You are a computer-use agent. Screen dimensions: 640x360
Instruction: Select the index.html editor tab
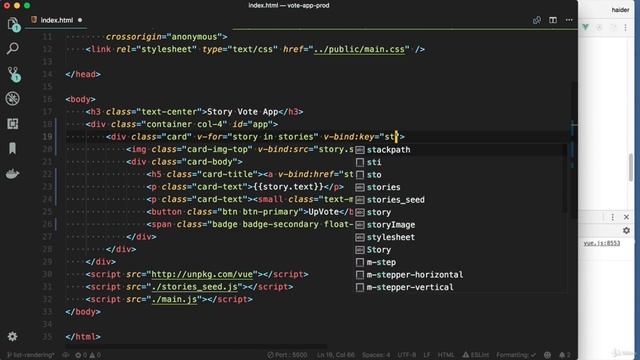[56, 20]
